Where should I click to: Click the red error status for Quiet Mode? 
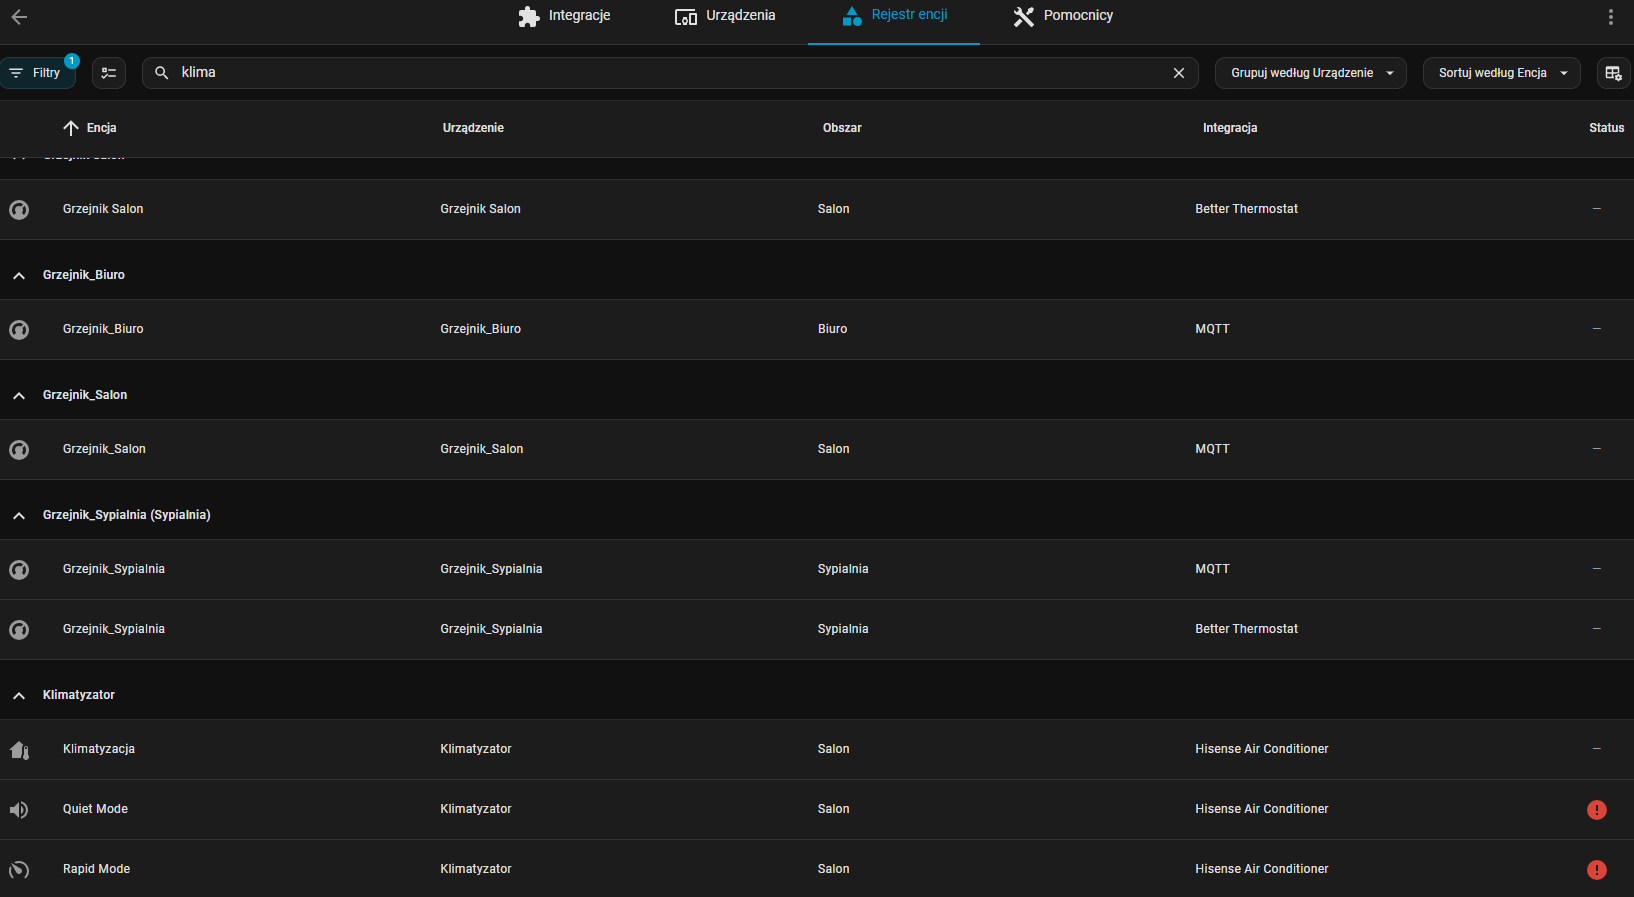tap(1596, 810)
